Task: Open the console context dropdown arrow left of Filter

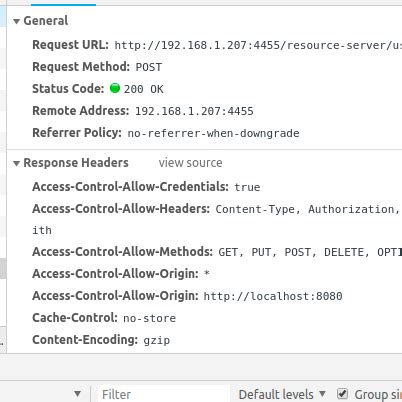Action: (x=77, y=394)
